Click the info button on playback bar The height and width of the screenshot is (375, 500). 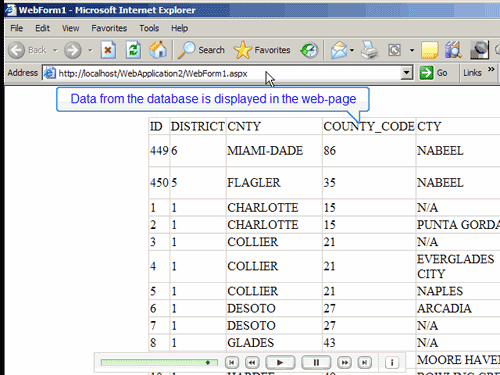click(392, 362)
